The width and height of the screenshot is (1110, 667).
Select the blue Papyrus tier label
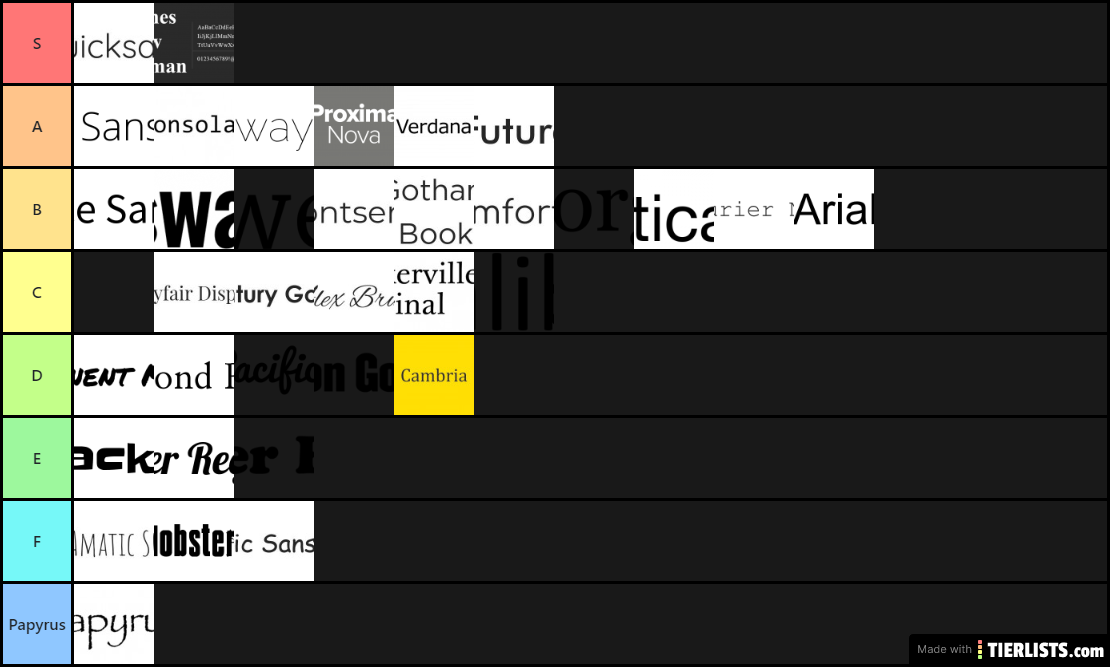[37, 624]
